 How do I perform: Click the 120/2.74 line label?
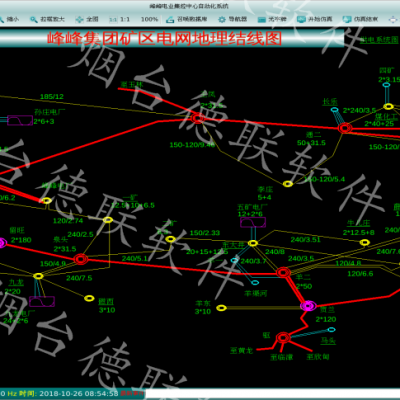tap(68, 221)
